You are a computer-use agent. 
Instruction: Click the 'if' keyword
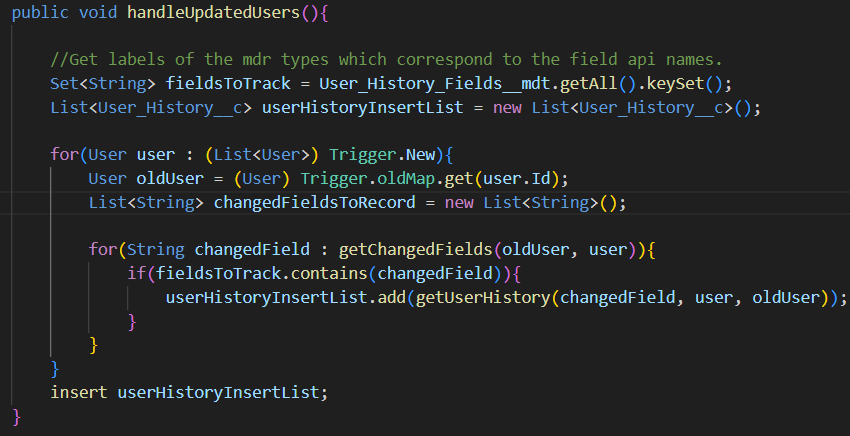(136, 273)
